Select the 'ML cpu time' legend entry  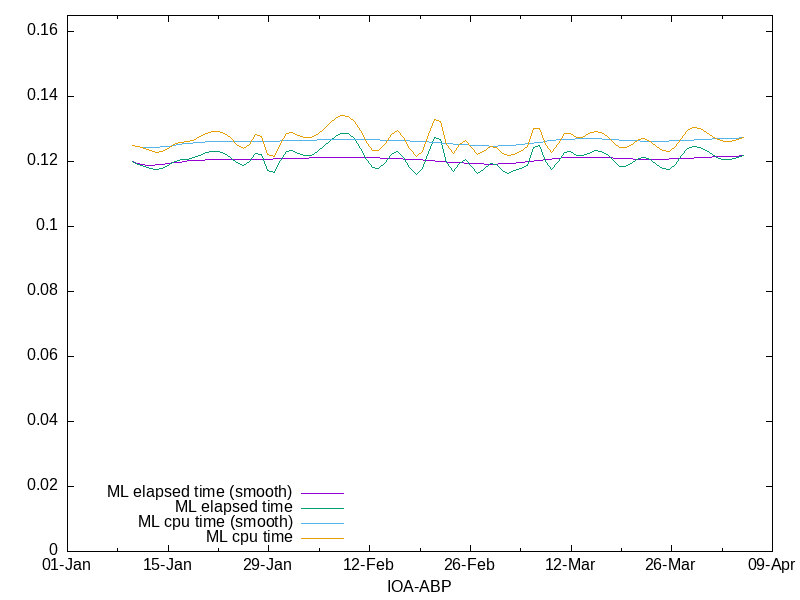click(249, 537)
